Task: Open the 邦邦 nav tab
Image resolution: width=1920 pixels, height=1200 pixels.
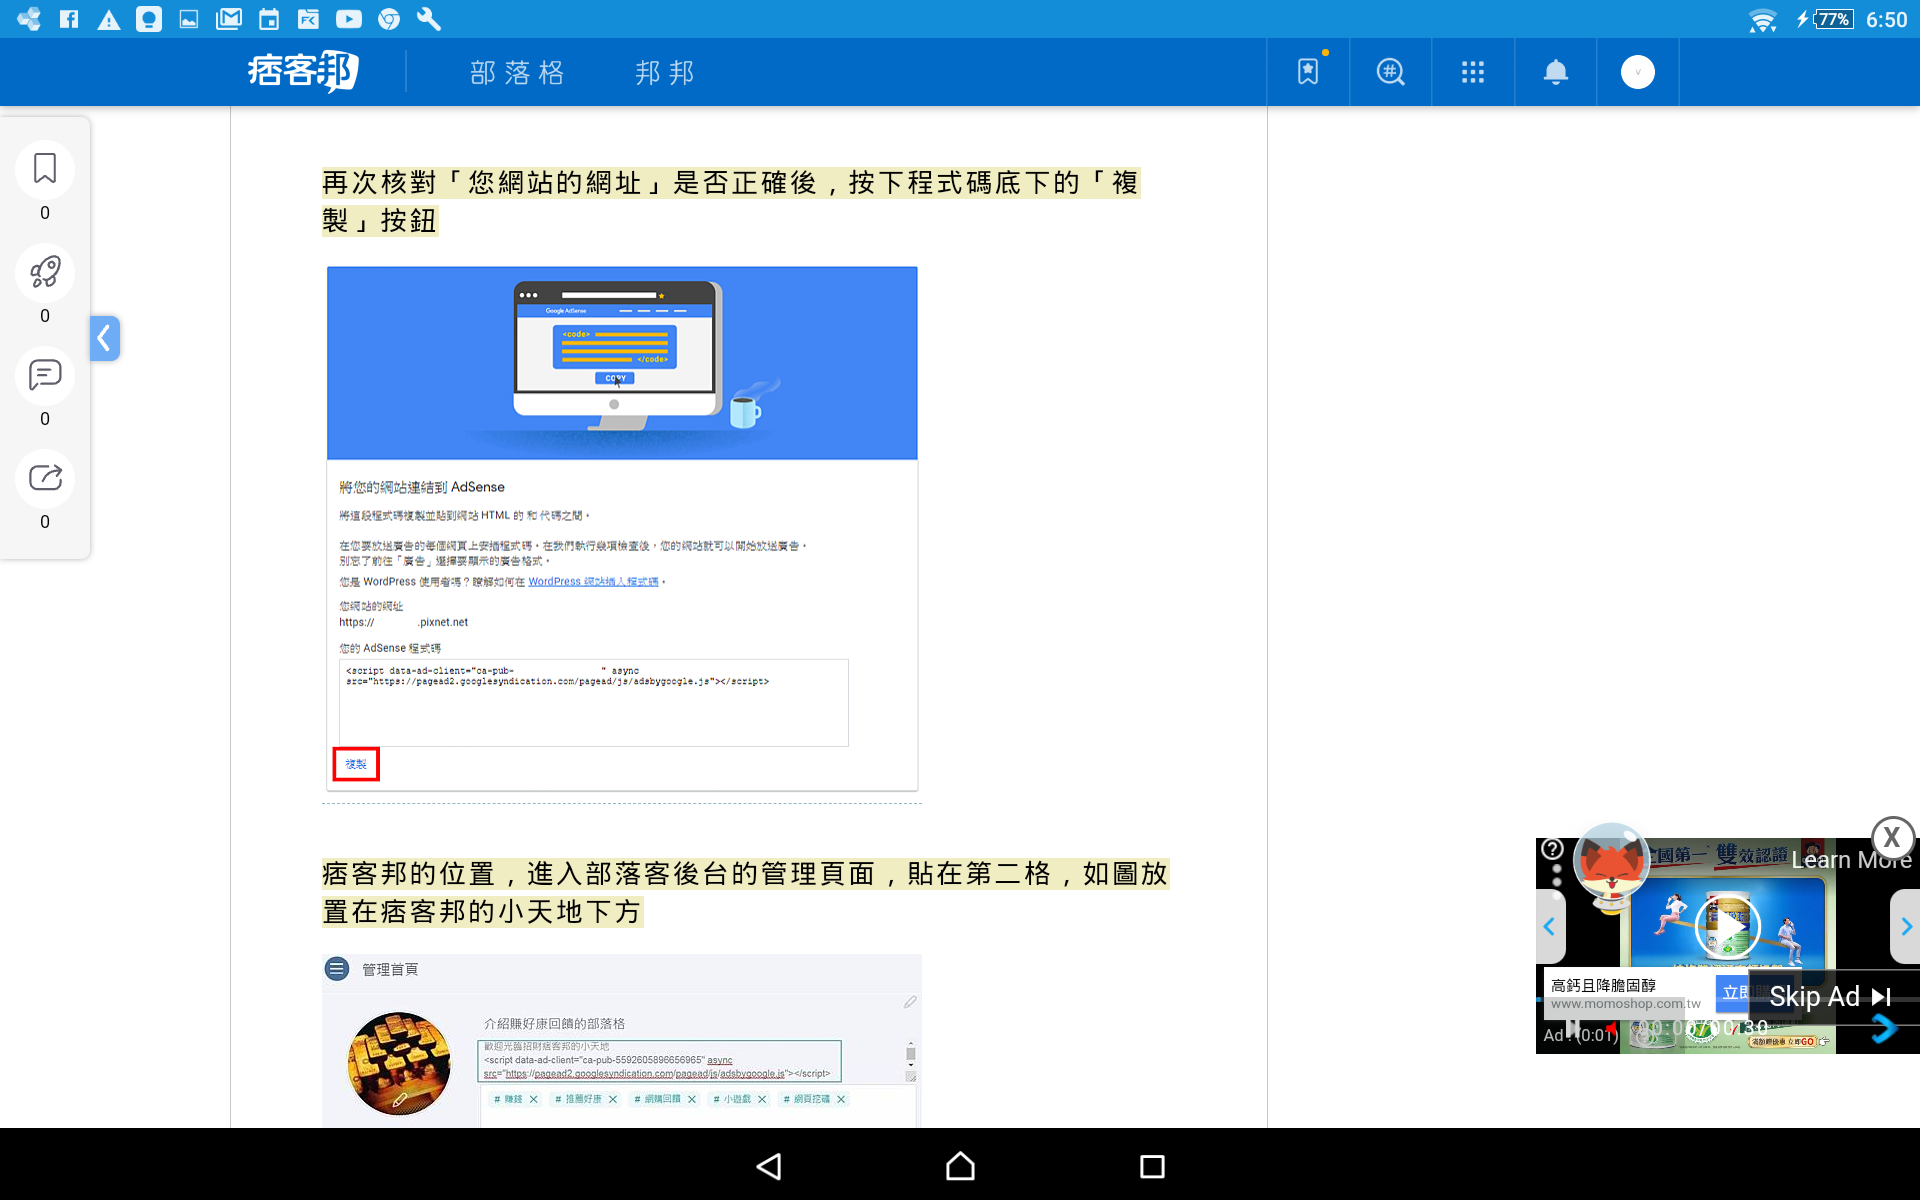Action: (x=665, y=72)
